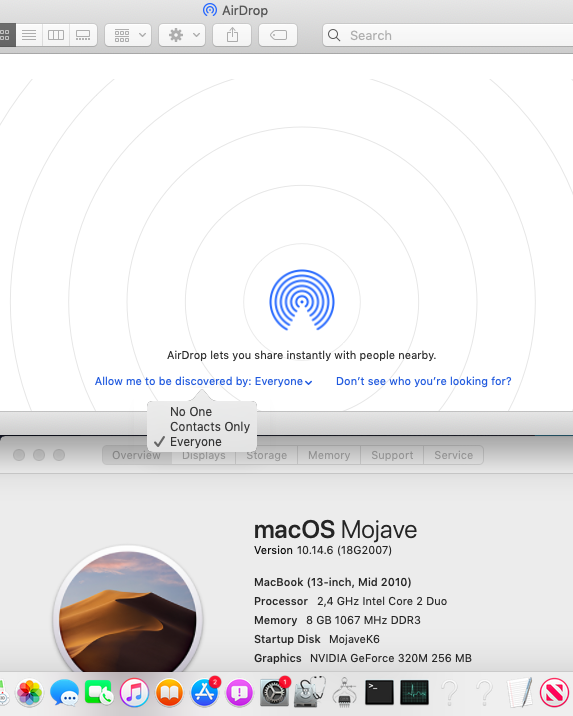573x716 pixels.
Task: Launch FaceTime from the Dock
Action: click(99, 693)
